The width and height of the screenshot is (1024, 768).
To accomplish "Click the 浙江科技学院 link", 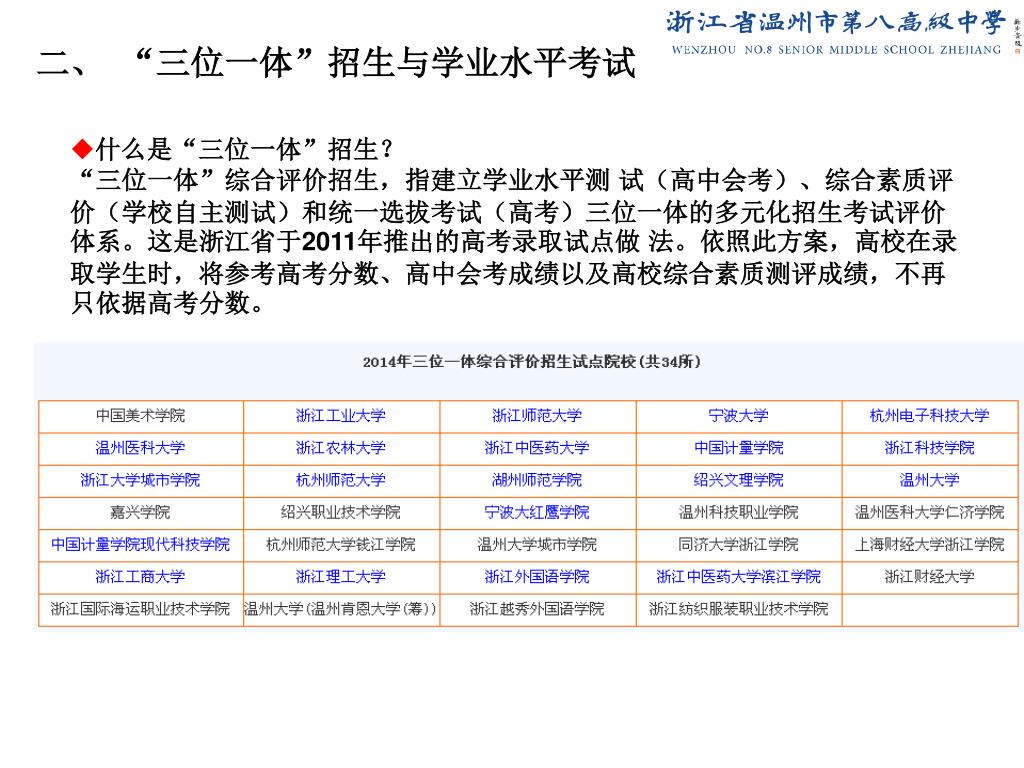I will (x=929, y=448).
